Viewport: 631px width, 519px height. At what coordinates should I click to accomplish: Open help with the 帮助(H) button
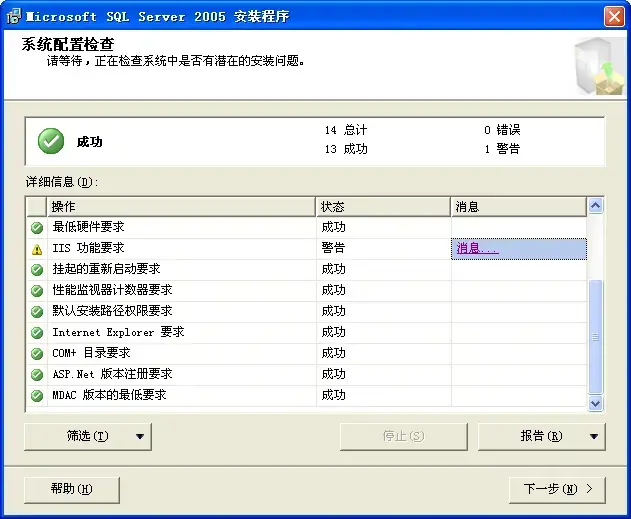[72, 490]
